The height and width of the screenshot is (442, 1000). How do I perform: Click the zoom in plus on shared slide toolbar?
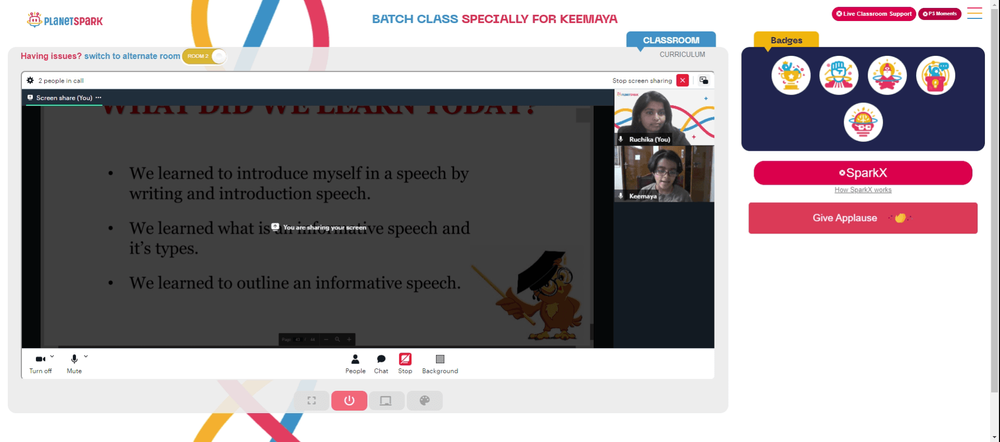(x=349, y=339)
